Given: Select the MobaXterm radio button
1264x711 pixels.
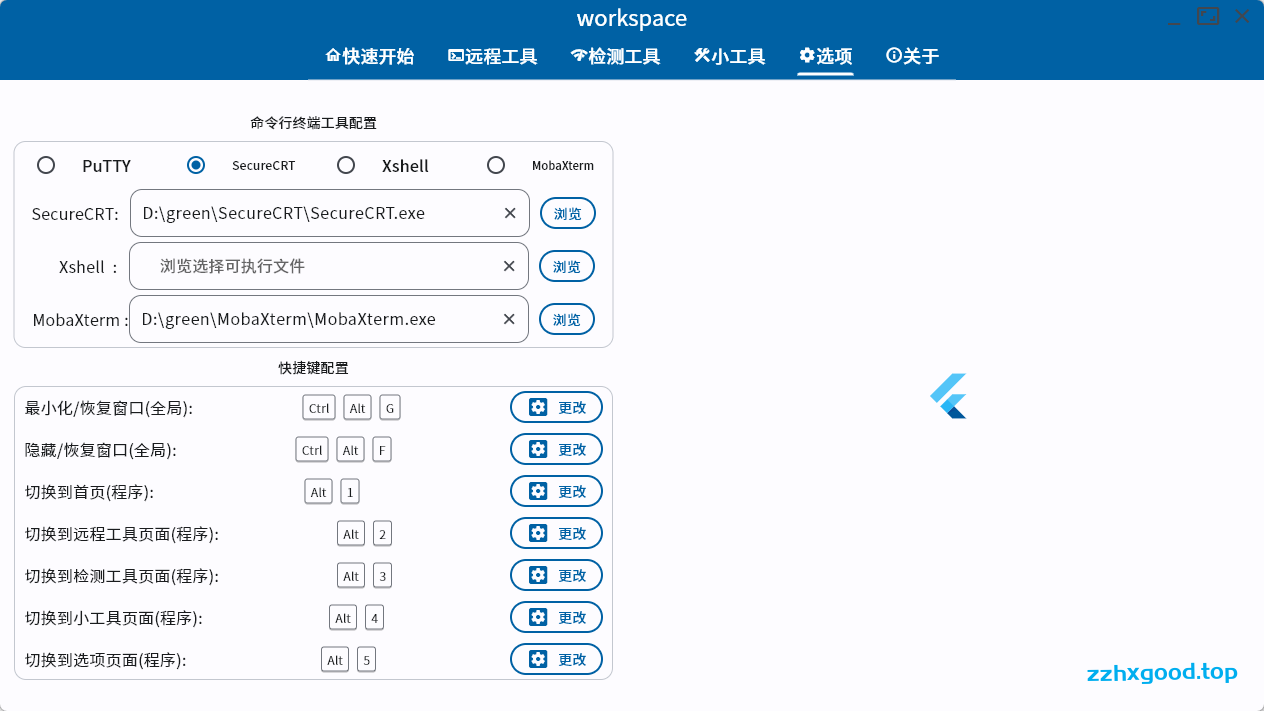Looking at the screenshot, I should pyautogui.click(x=496, y=165).
